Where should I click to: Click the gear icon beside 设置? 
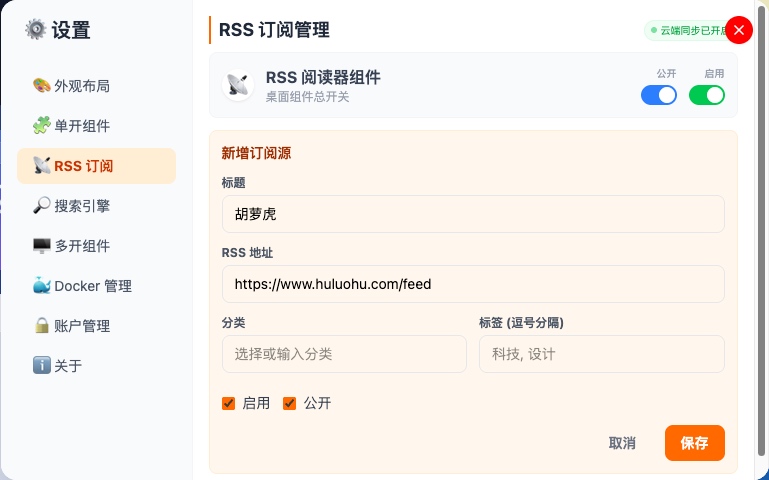click(36, 29)
